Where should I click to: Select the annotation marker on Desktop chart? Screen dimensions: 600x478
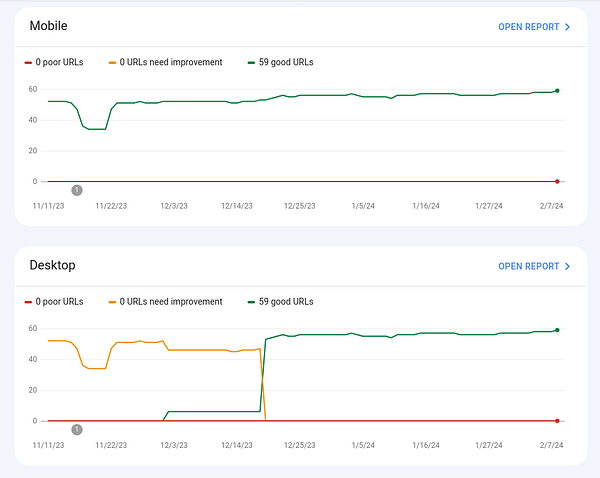click(77, 429)
